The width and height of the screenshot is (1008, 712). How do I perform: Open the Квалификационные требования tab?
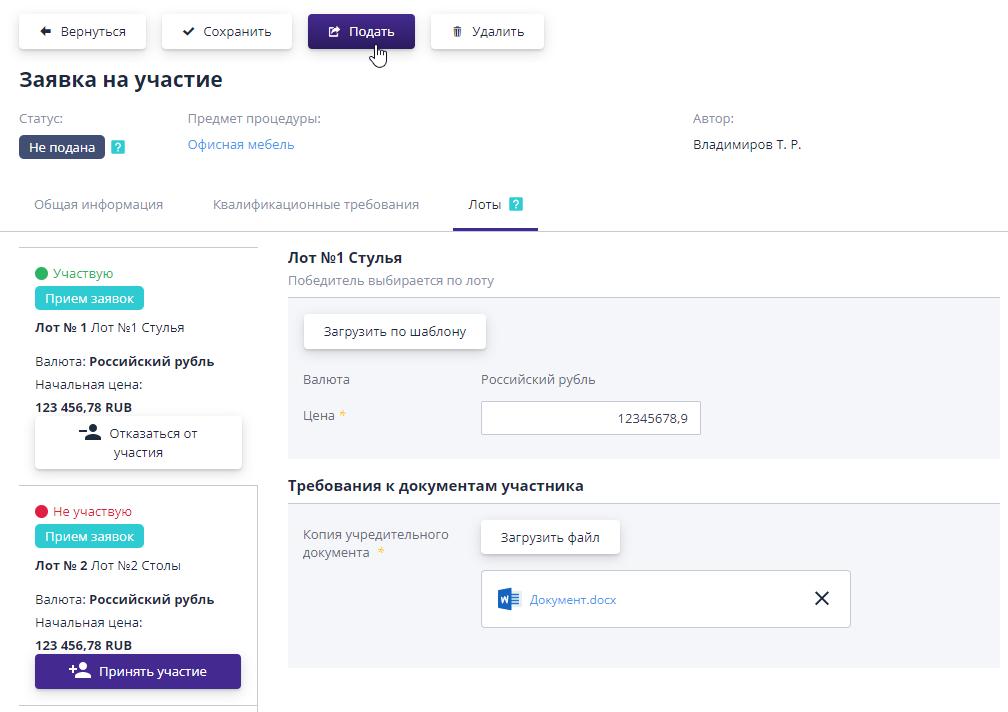tap(315, 204)
